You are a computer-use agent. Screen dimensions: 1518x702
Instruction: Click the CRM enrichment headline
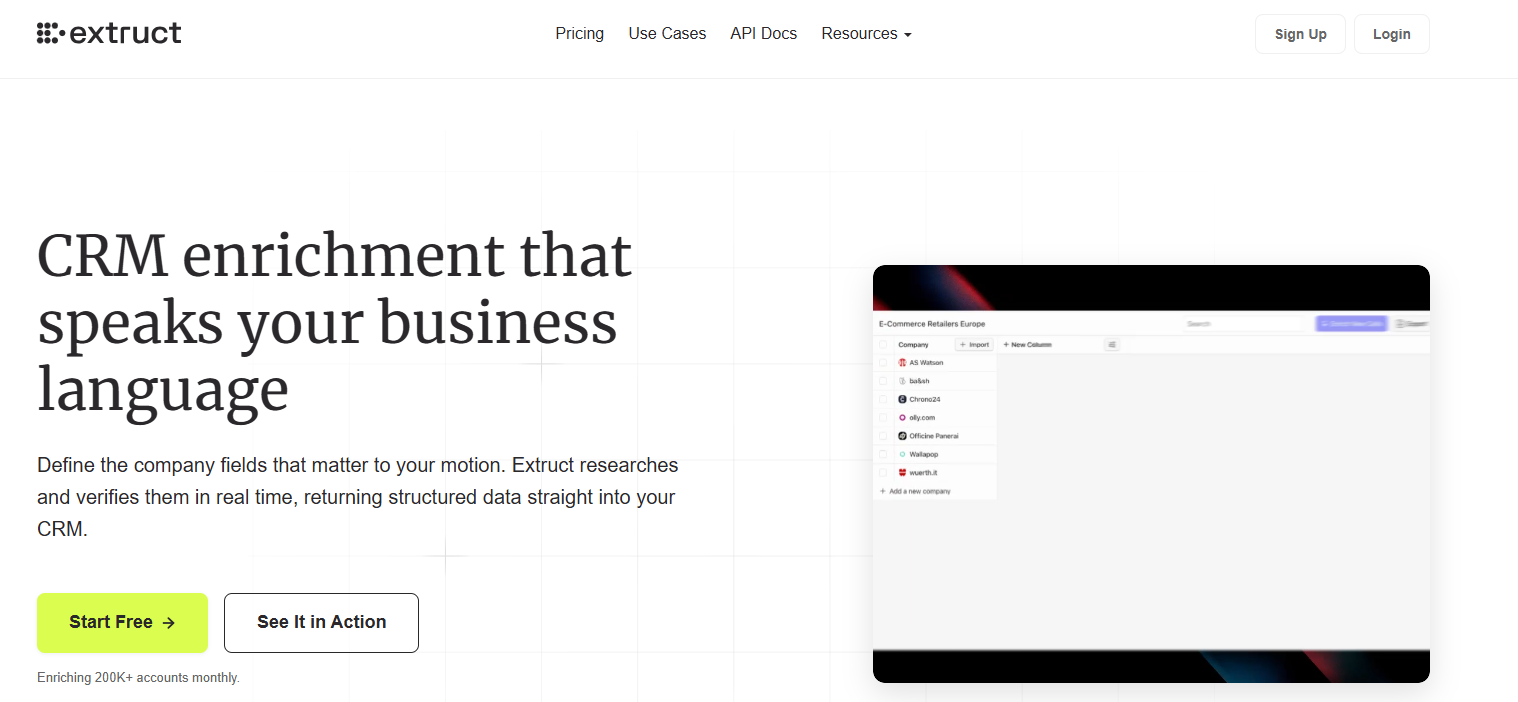[335, 323]
